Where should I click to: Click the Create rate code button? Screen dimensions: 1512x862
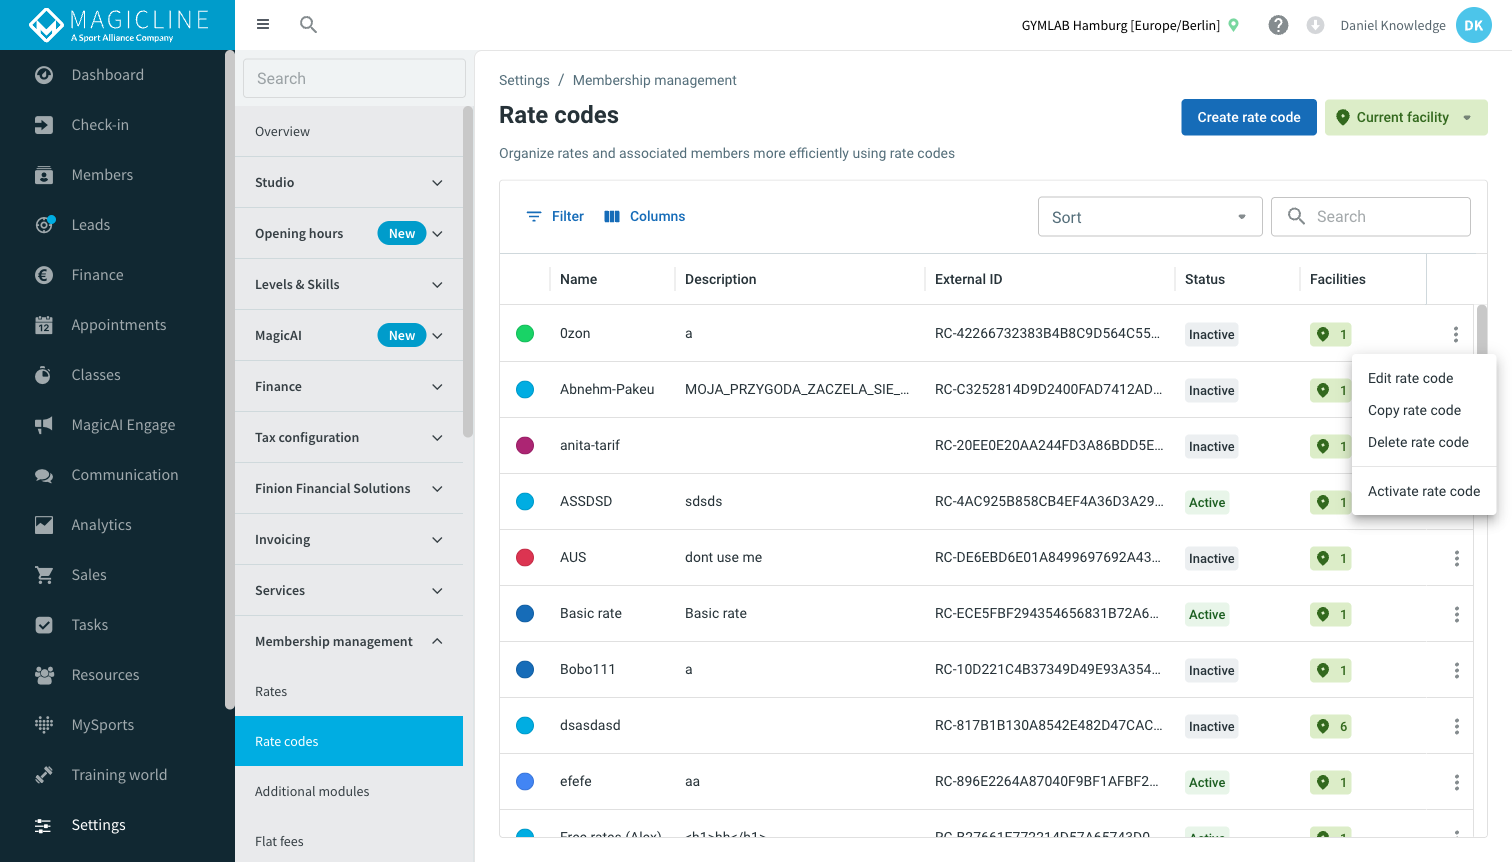(x=1249, y=117)
